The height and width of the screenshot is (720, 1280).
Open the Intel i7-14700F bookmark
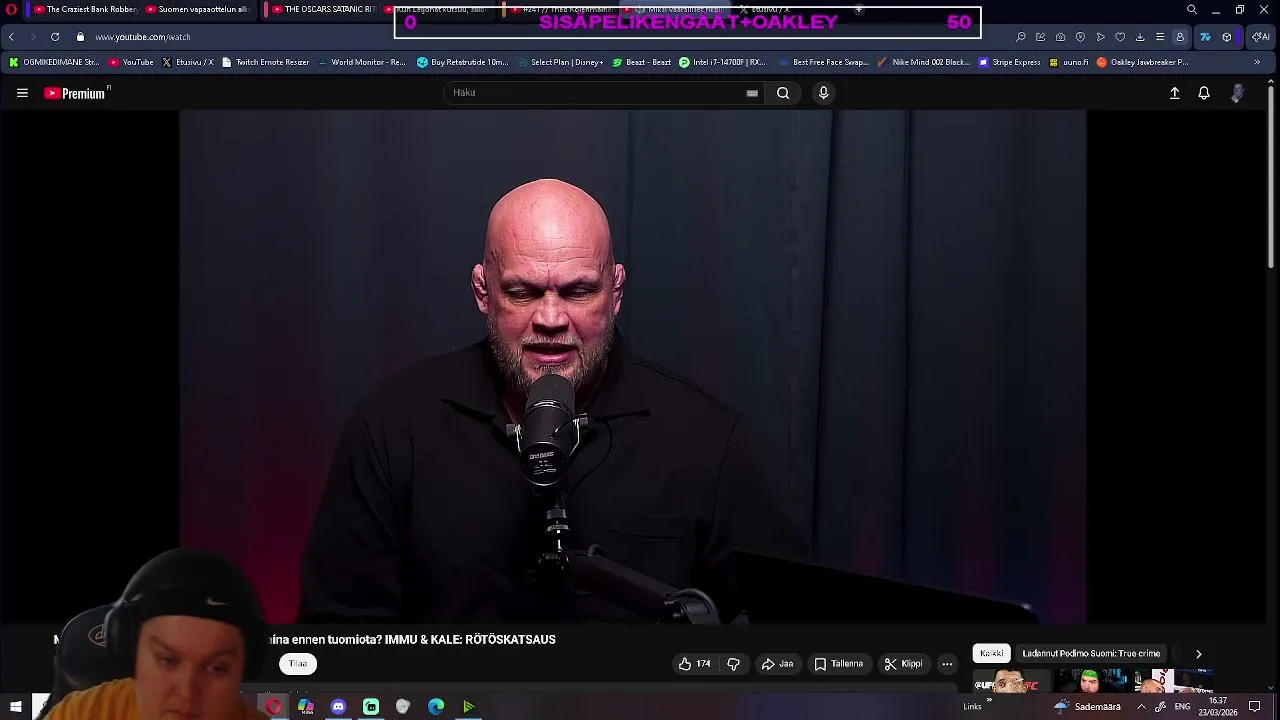pos(722,62)
